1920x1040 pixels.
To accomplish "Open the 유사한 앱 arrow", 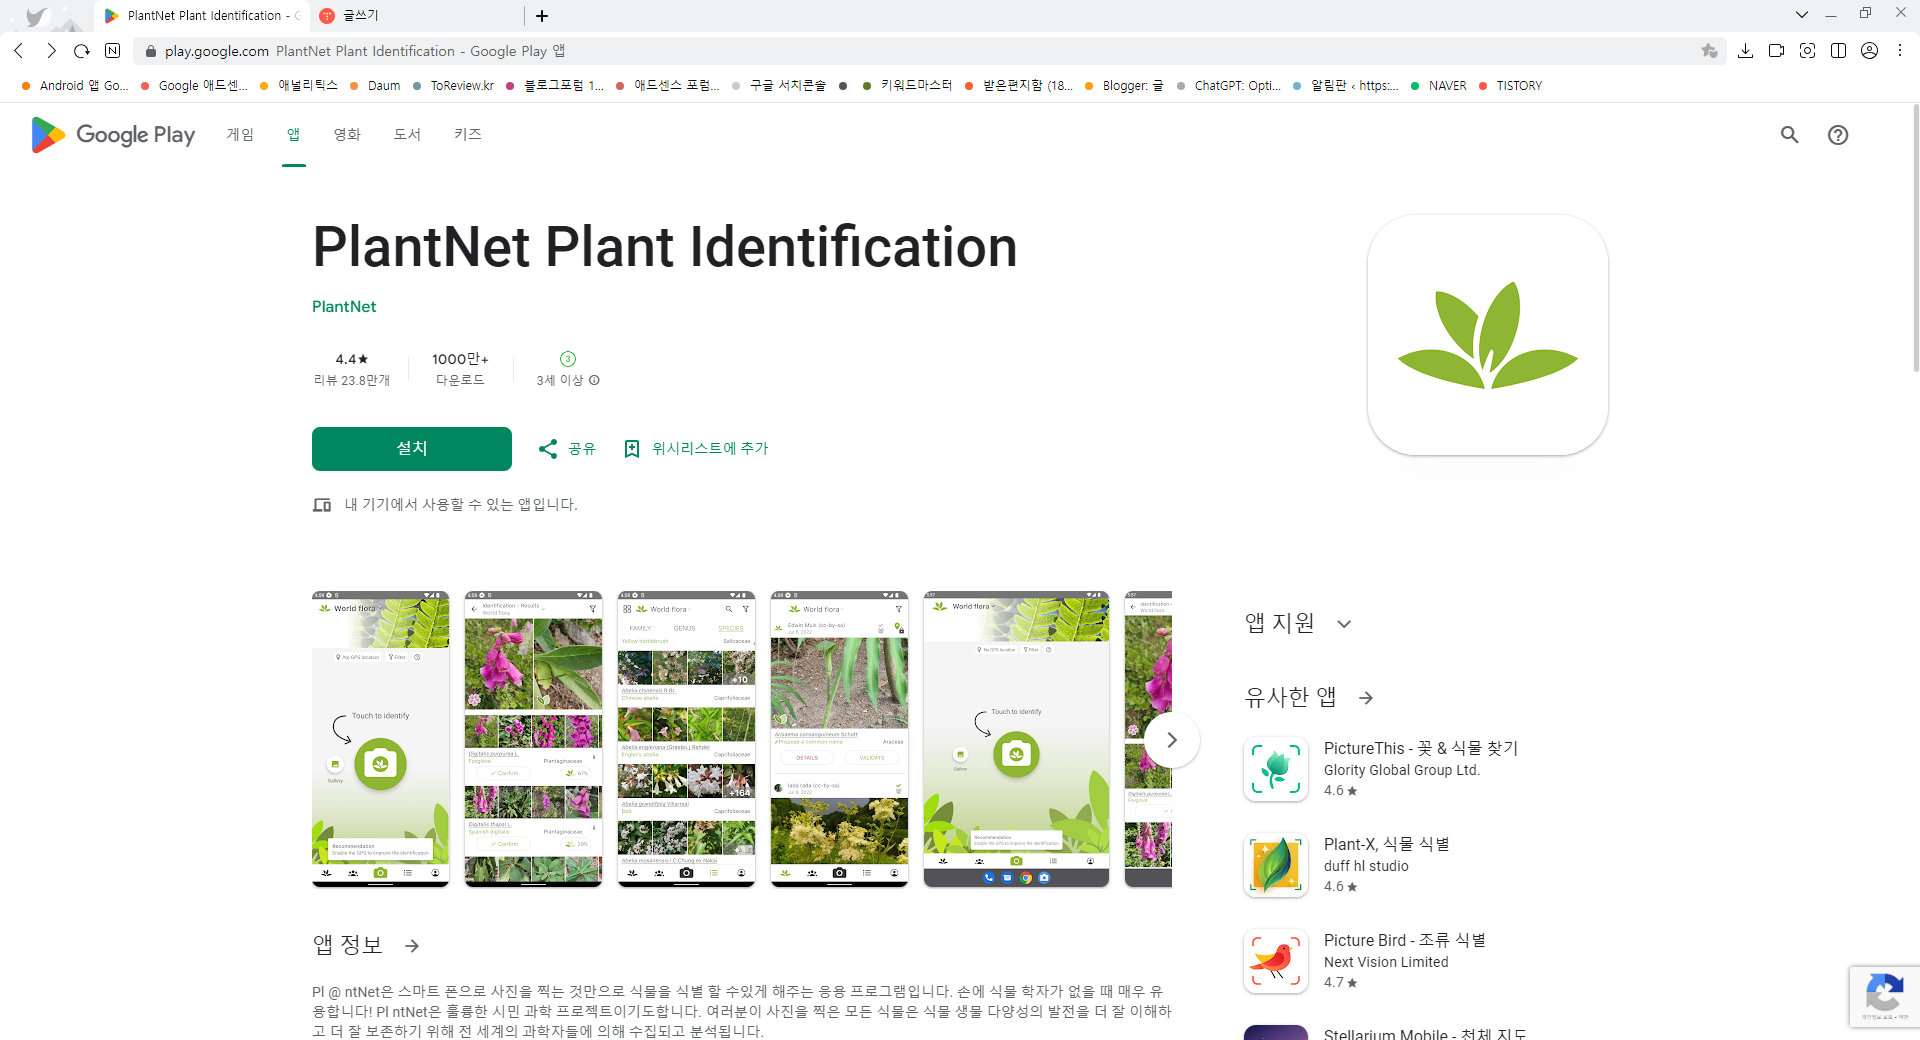I will pyautogui.click(x=1366, y=698).
